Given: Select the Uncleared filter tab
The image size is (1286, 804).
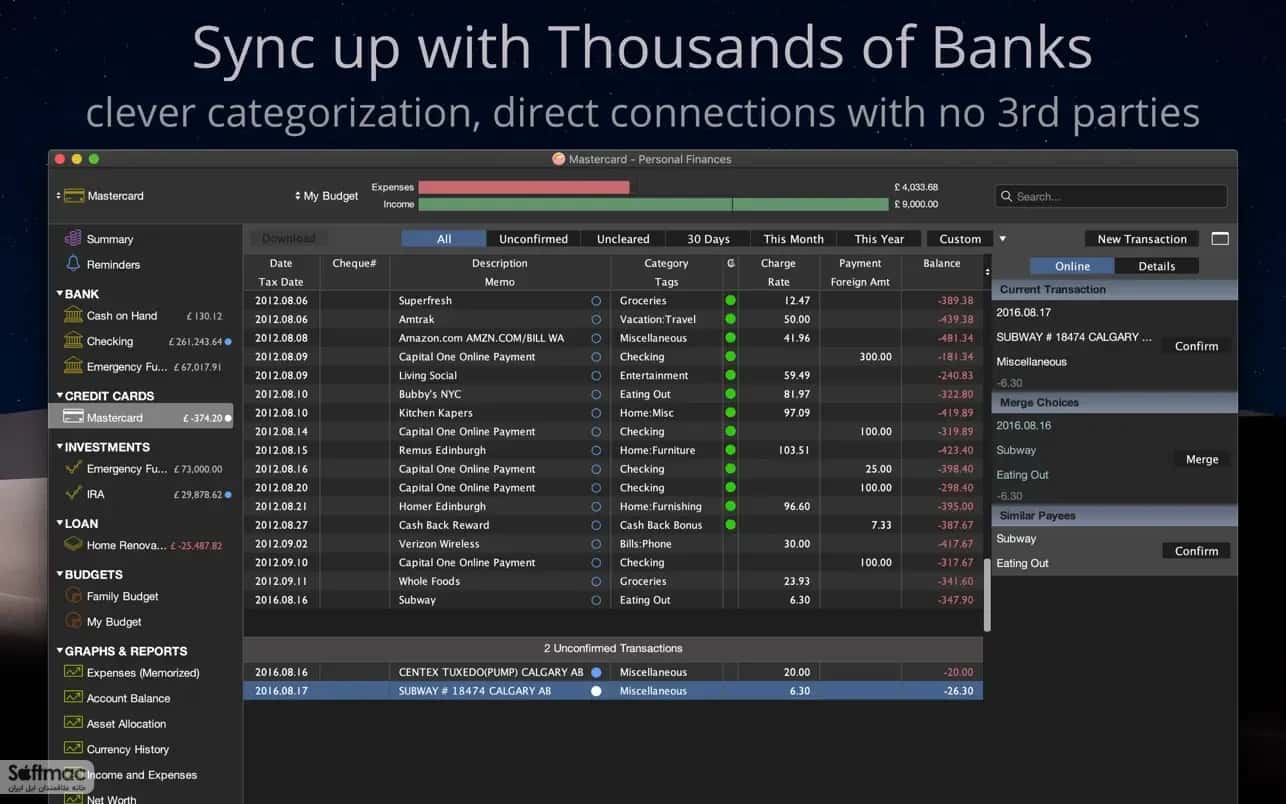Looking at the screenshot, I should pos(623,239).
